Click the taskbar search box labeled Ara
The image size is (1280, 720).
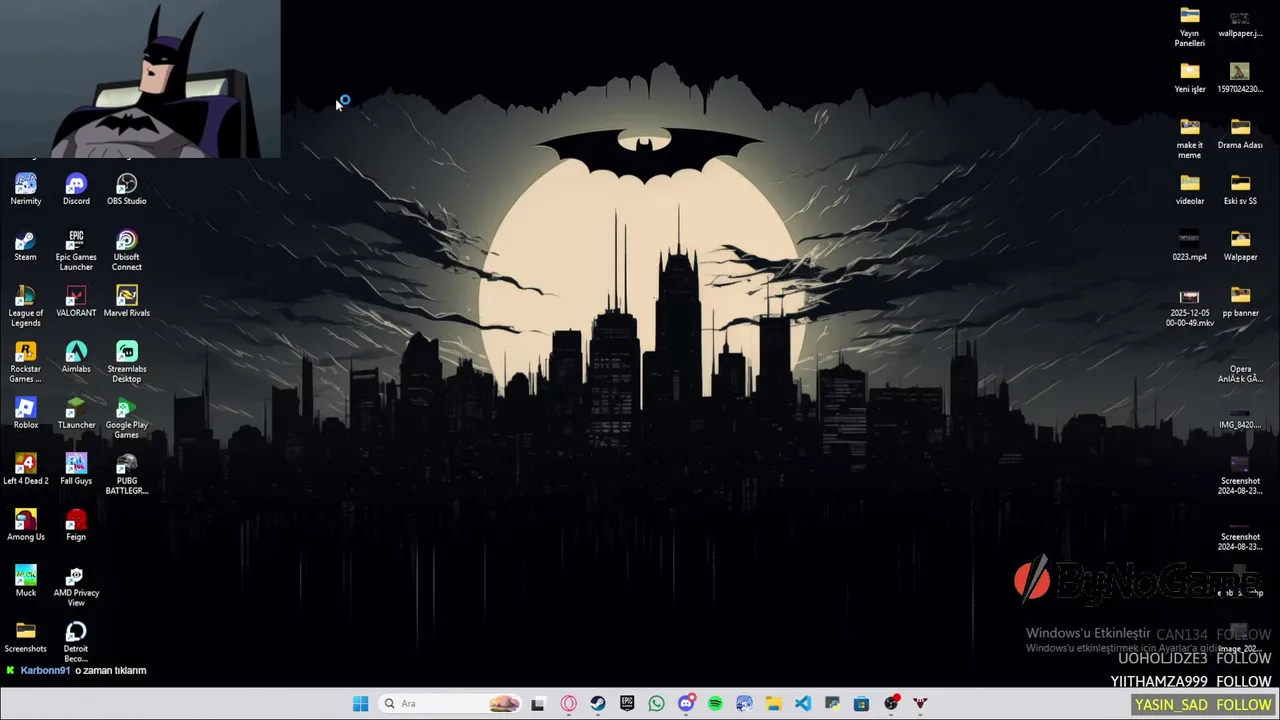pos(451,704)
